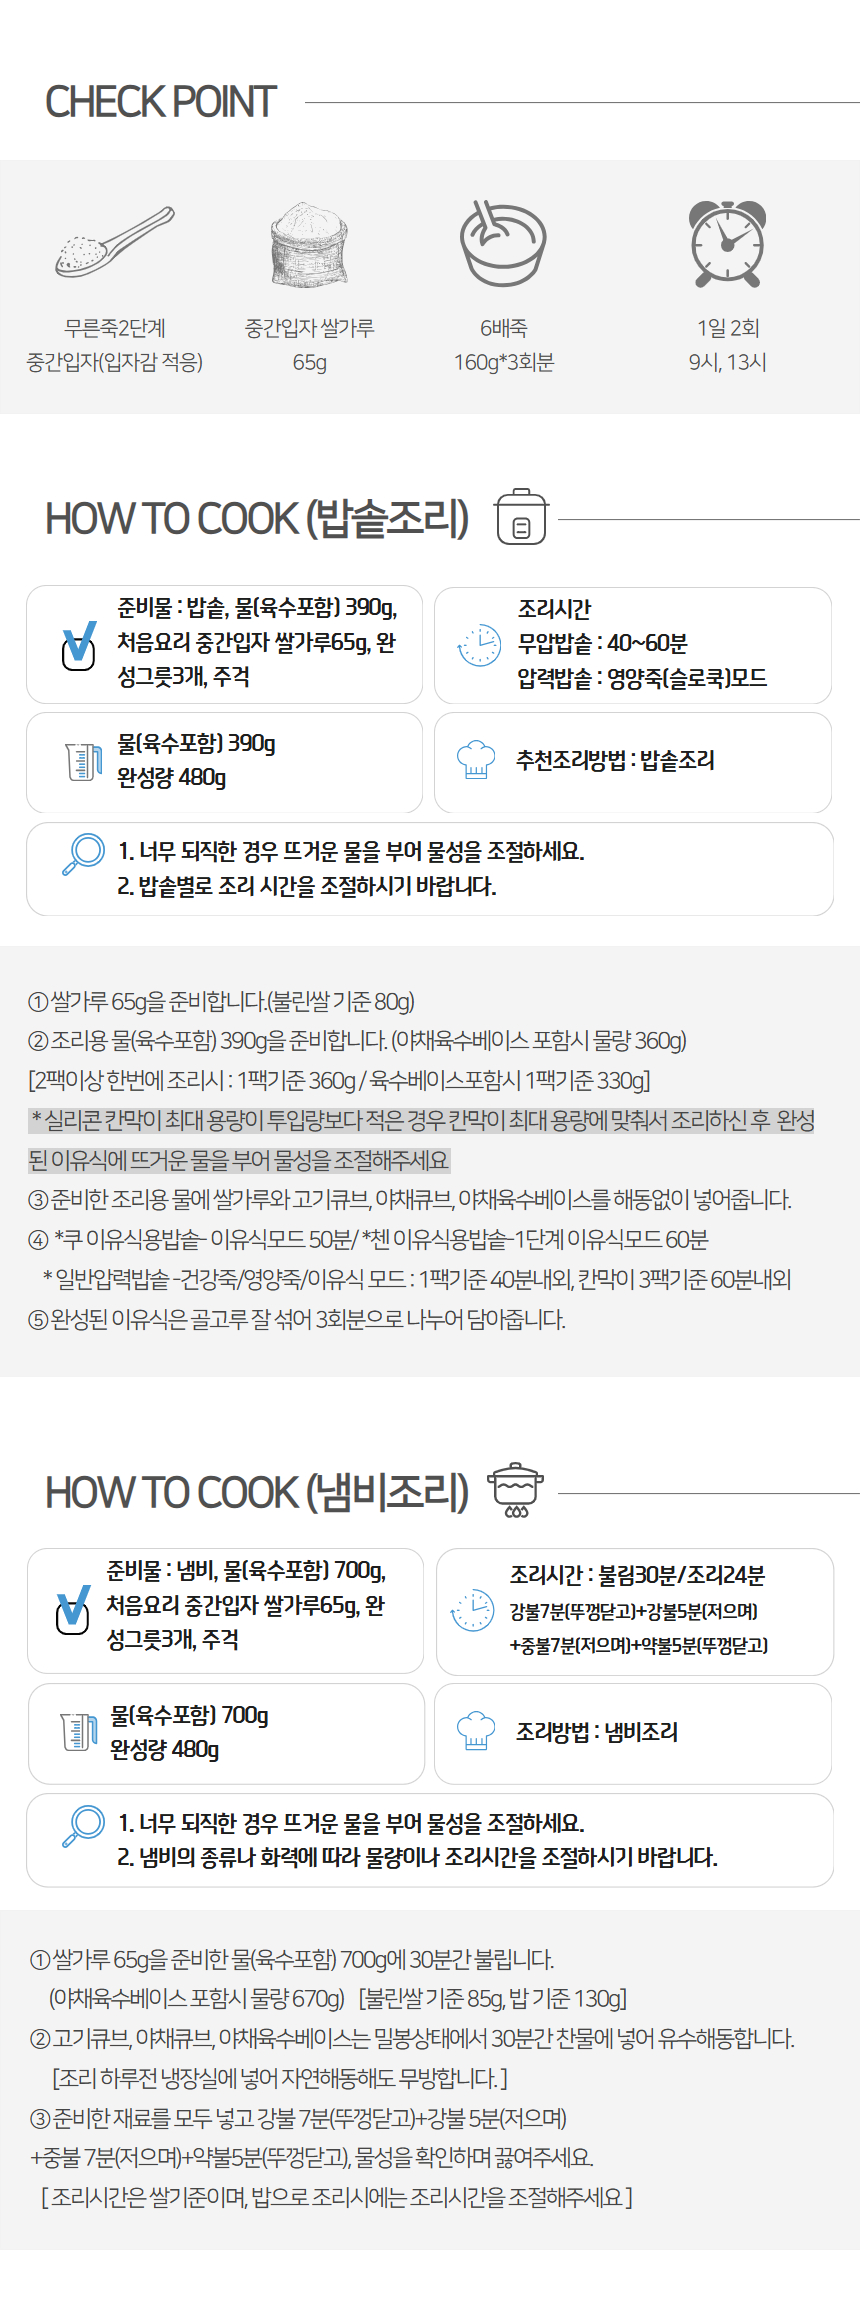Click the clock icon beside 조리시간 무압밥솥
The image size is (860, 2300).
pyautogui.click(x=479, y=645)
